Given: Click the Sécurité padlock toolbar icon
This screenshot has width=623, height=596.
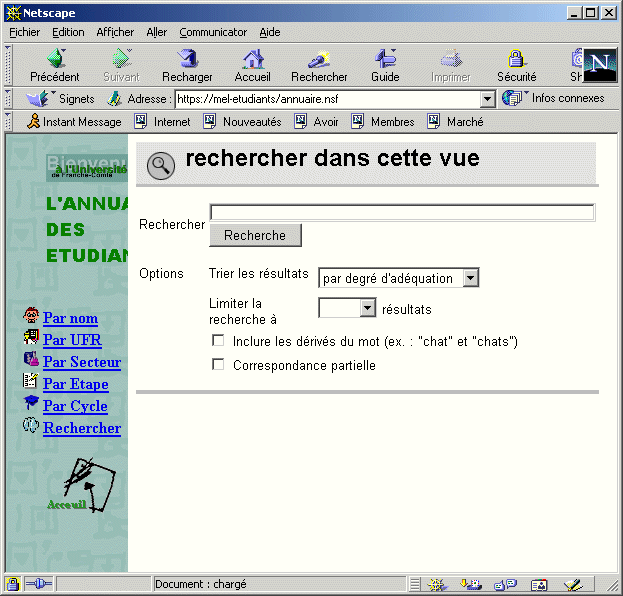Looking at the screenshot, I should 516,60.
